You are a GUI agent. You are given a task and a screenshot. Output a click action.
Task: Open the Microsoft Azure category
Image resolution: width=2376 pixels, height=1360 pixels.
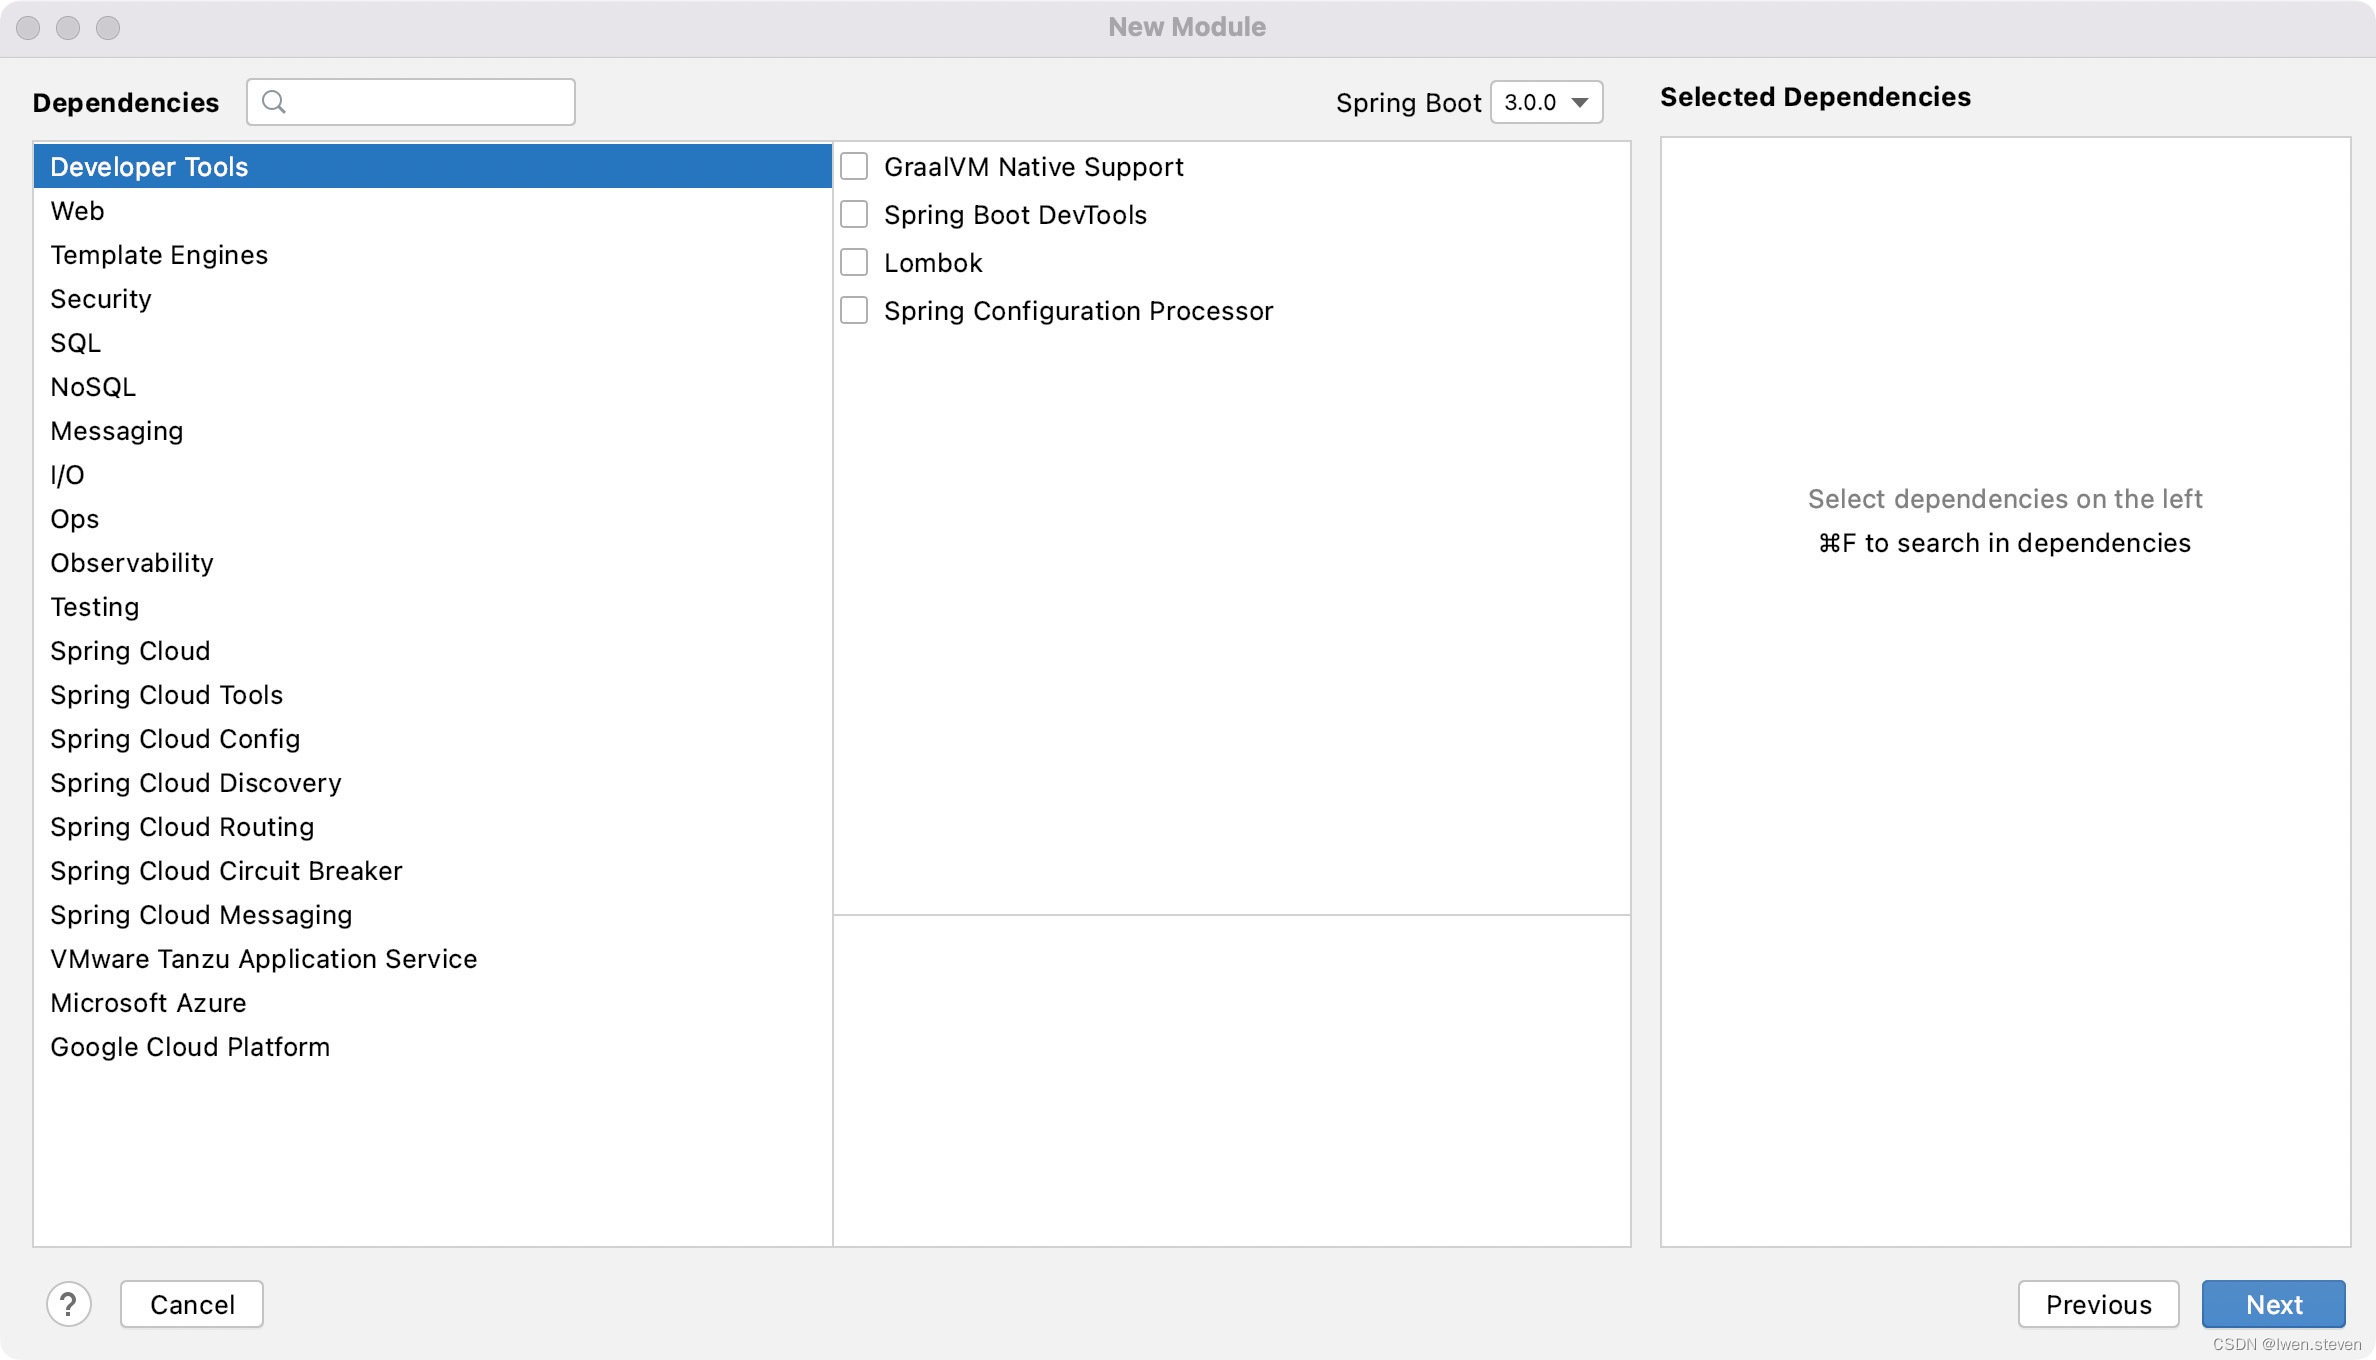click(433, 1002)
